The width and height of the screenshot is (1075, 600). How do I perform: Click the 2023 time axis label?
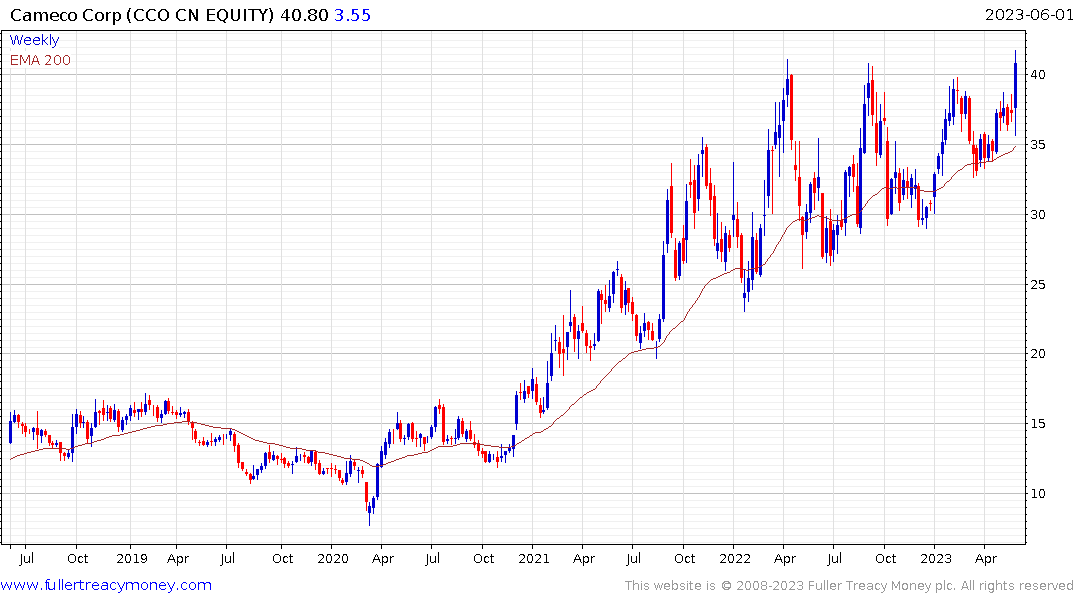coord(936,558)
